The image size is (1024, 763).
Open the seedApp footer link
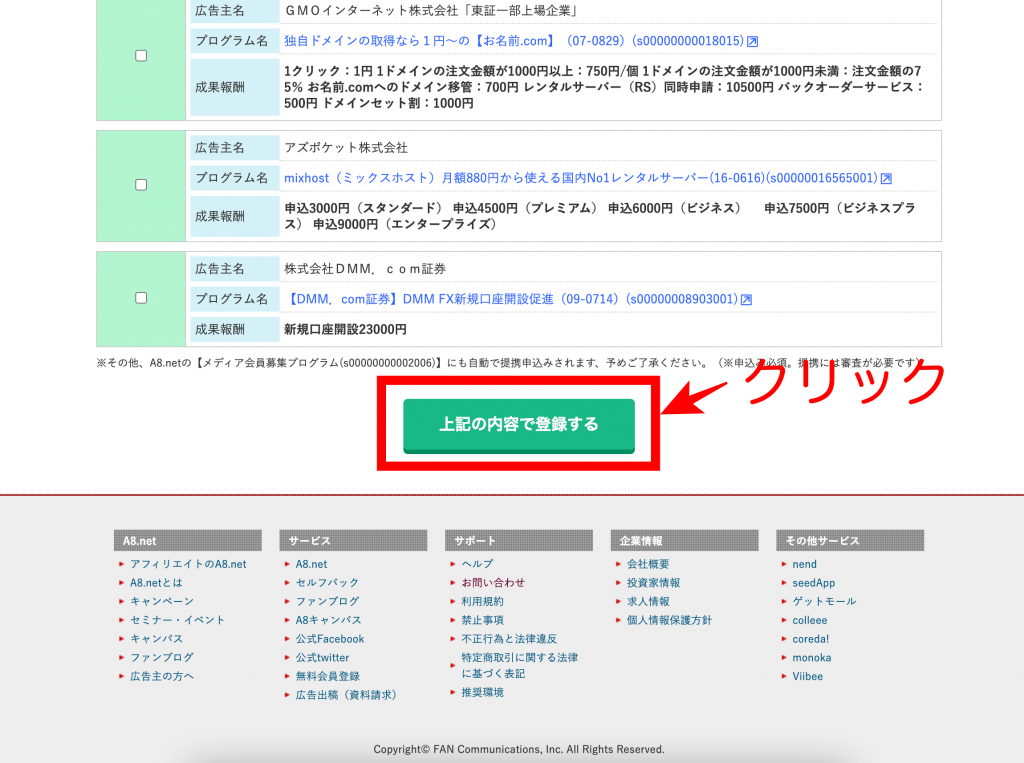click(813, 583)
